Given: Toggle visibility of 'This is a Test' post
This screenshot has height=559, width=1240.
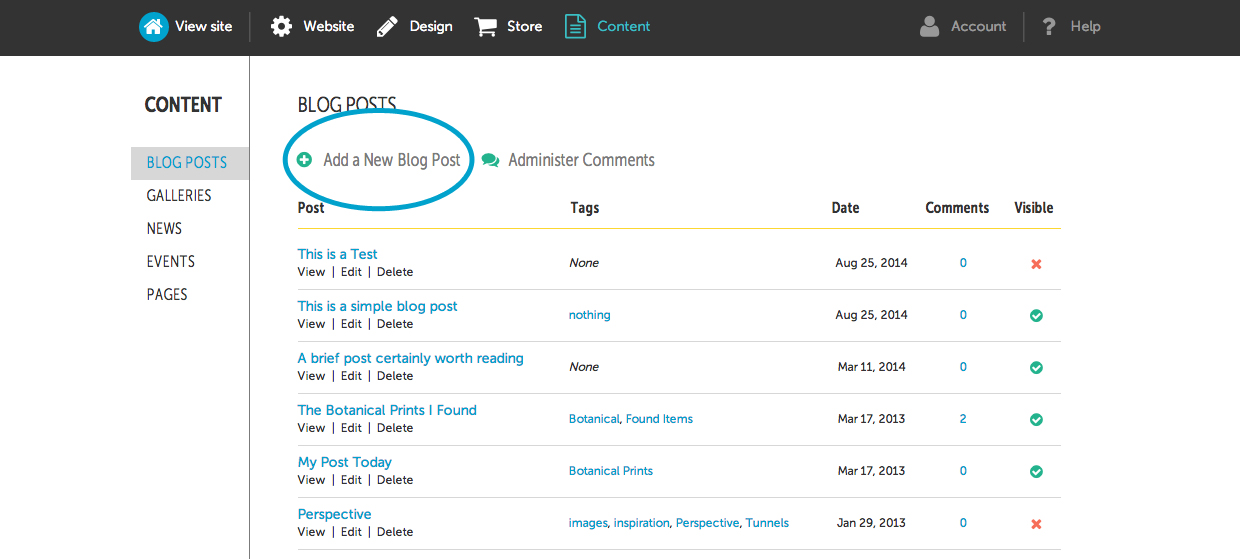Looking at the screenshot, I should [x=1036, y=264].
